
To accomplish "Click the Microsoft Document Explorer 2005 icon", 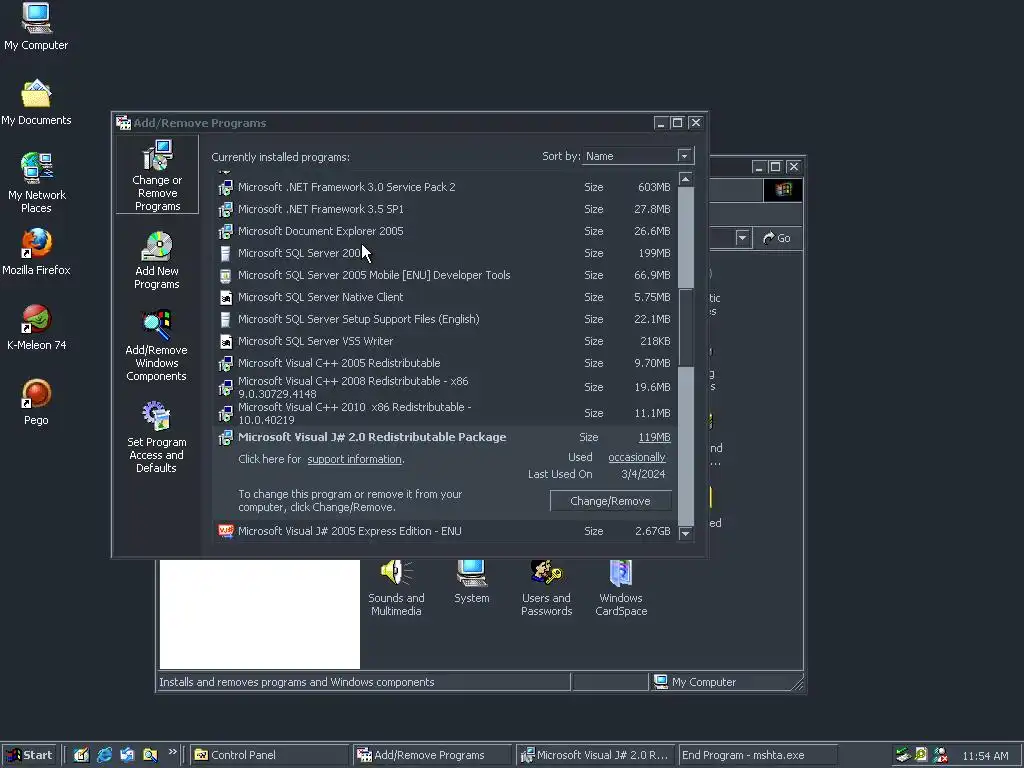I will coord(225,231).
